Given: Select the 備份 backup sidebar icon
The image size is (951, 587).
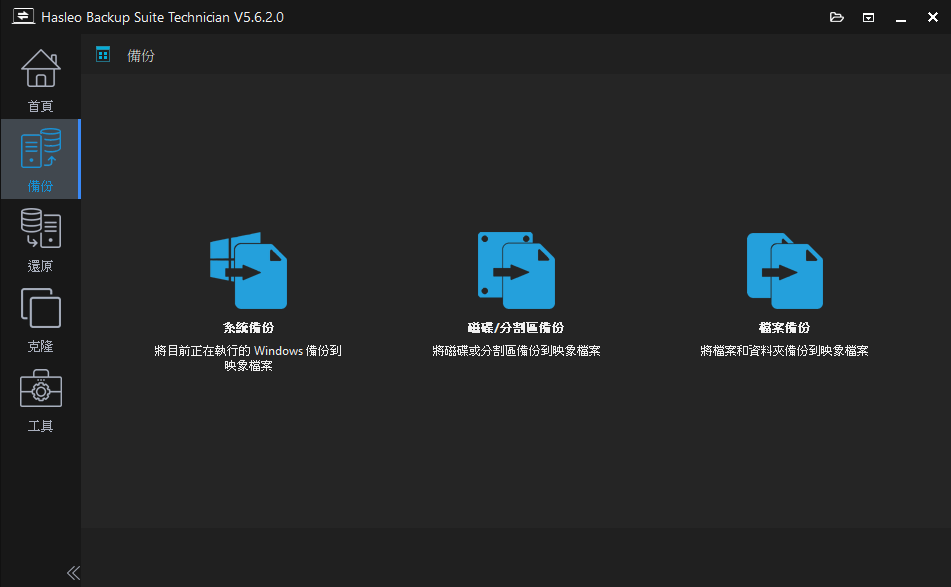Looking at the screenshot, I should [41, 148].
